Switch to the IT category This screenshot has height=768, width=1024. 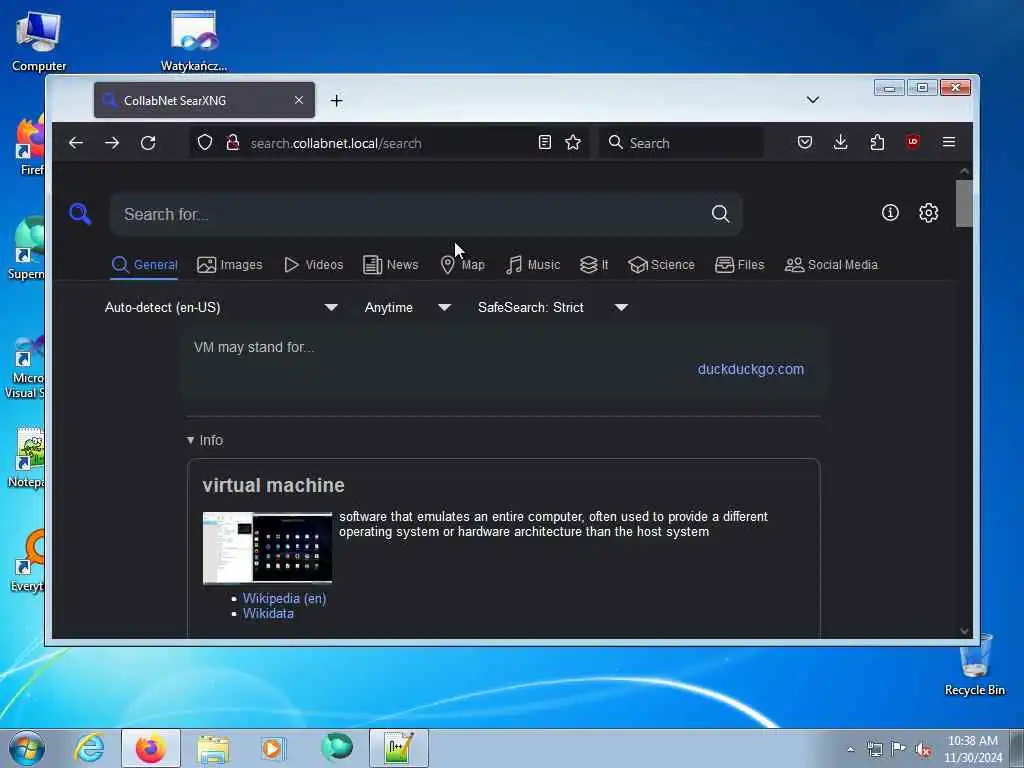594,264
